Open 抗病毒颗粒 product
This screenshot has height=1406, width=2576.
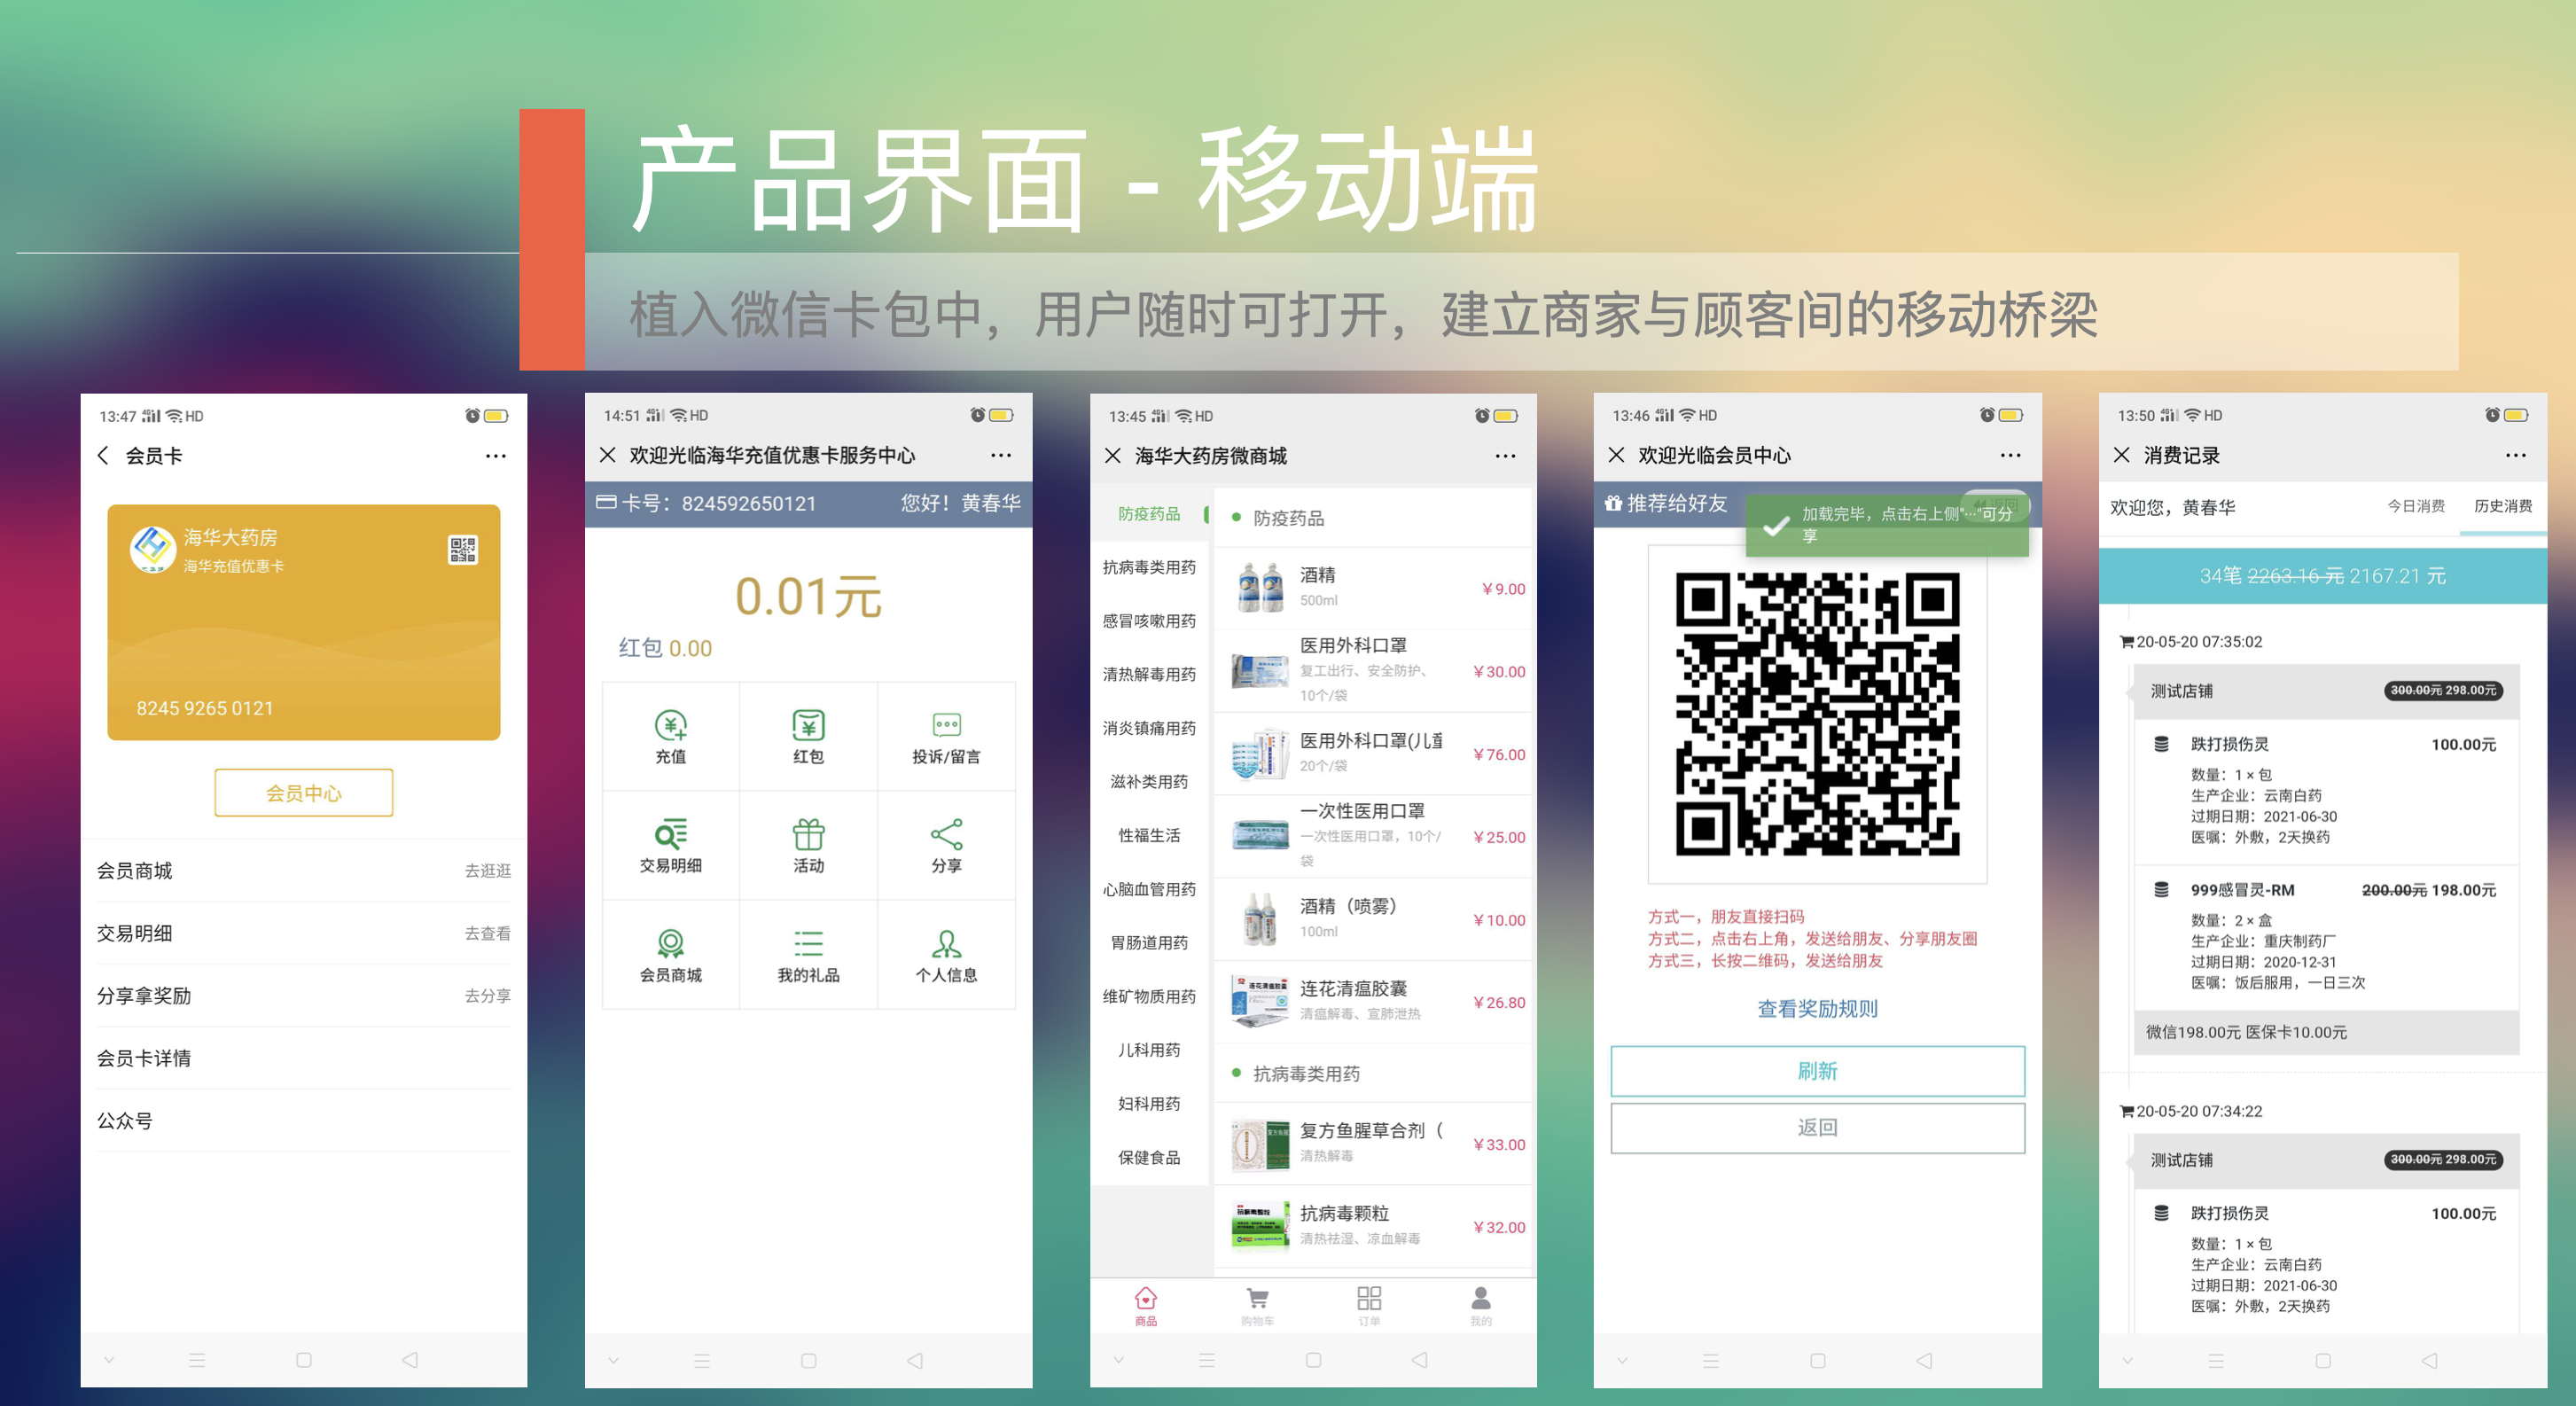point(1374,1227)
